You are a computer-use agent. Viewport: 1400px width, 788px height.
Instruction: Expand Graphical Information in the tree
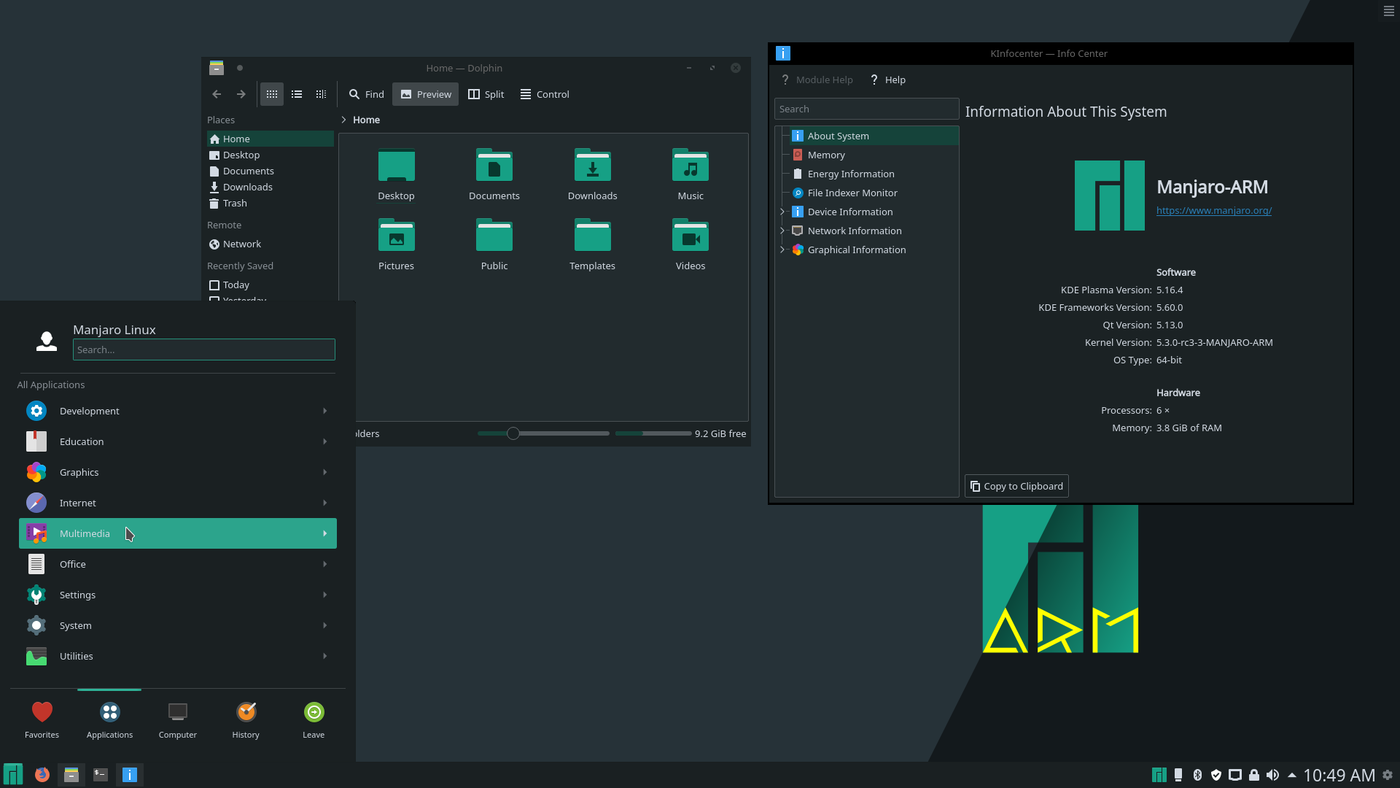[x=781, y=249]
